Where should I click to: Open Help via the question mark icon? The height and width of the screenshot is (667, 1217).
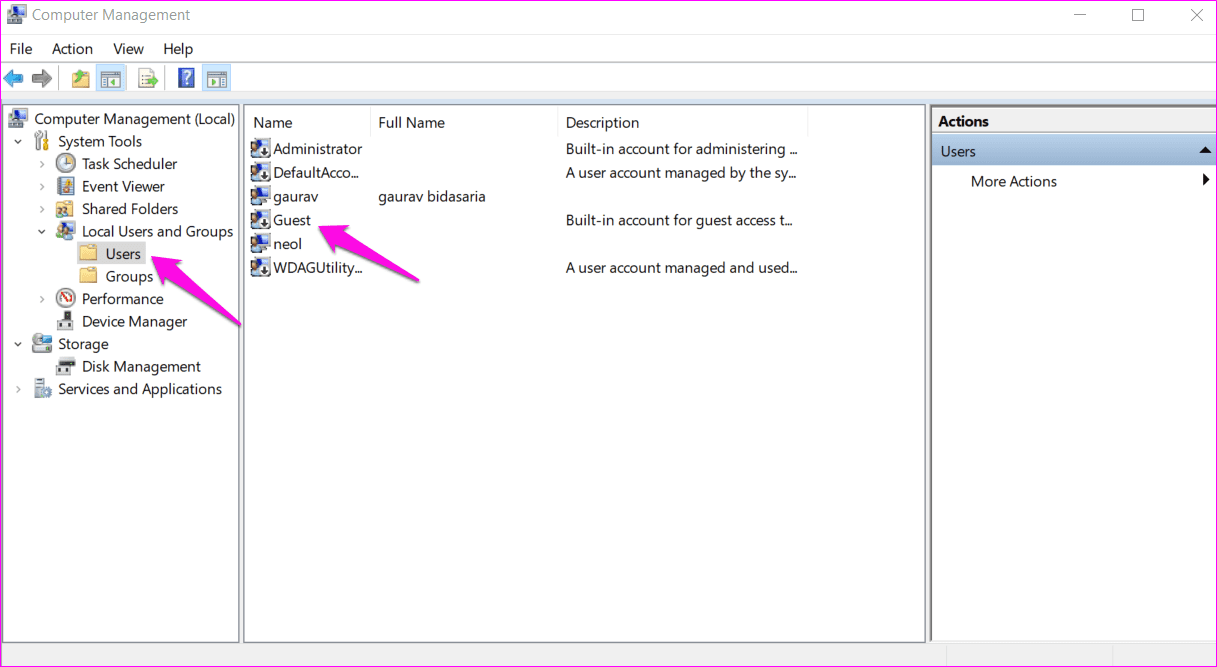(x=186, y=78)
